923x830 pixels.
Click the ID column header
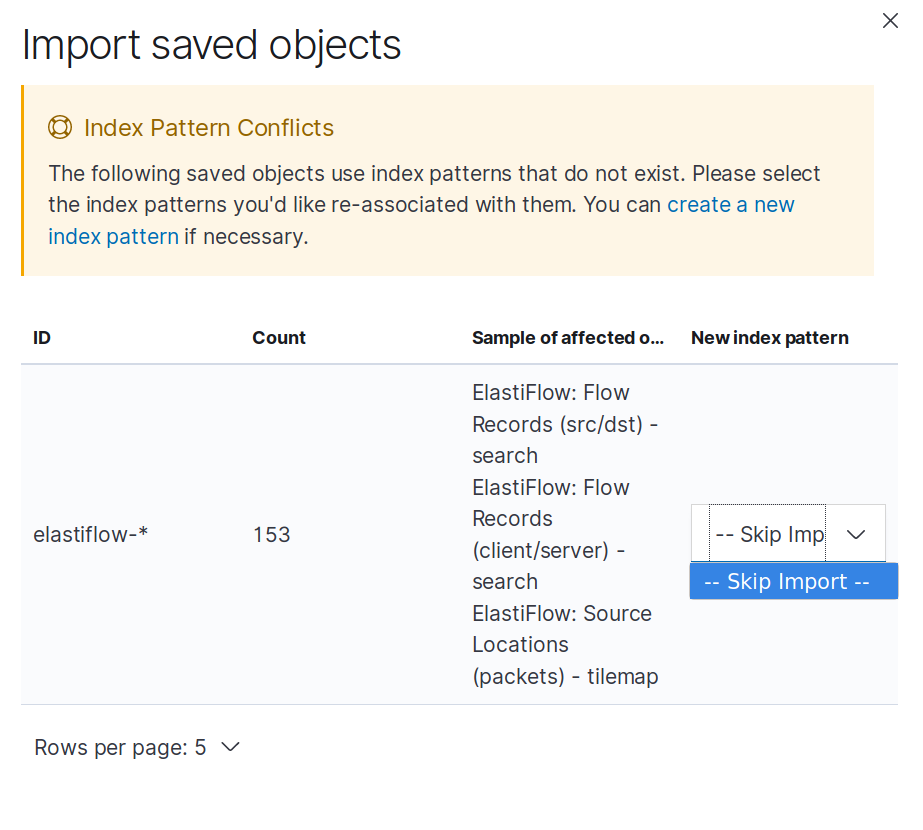[x=42, y=338]
